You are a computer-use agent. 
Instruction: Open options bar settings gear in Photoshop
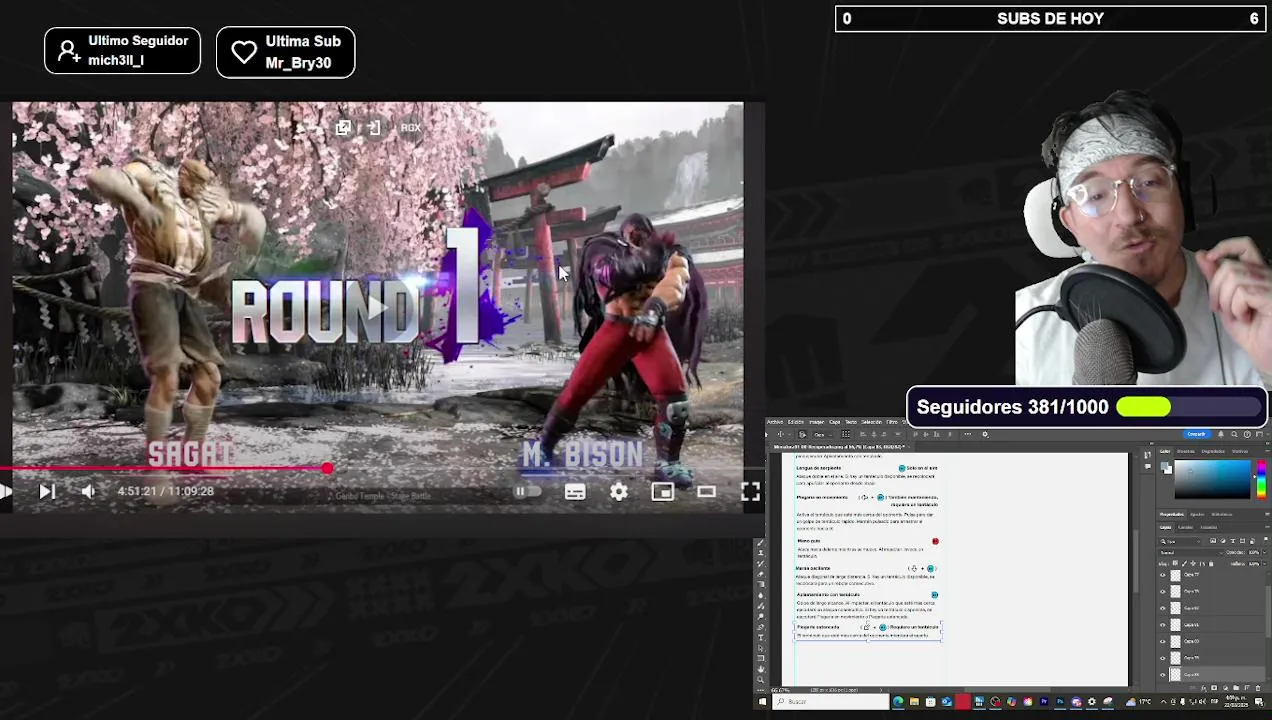coord(985,434)
